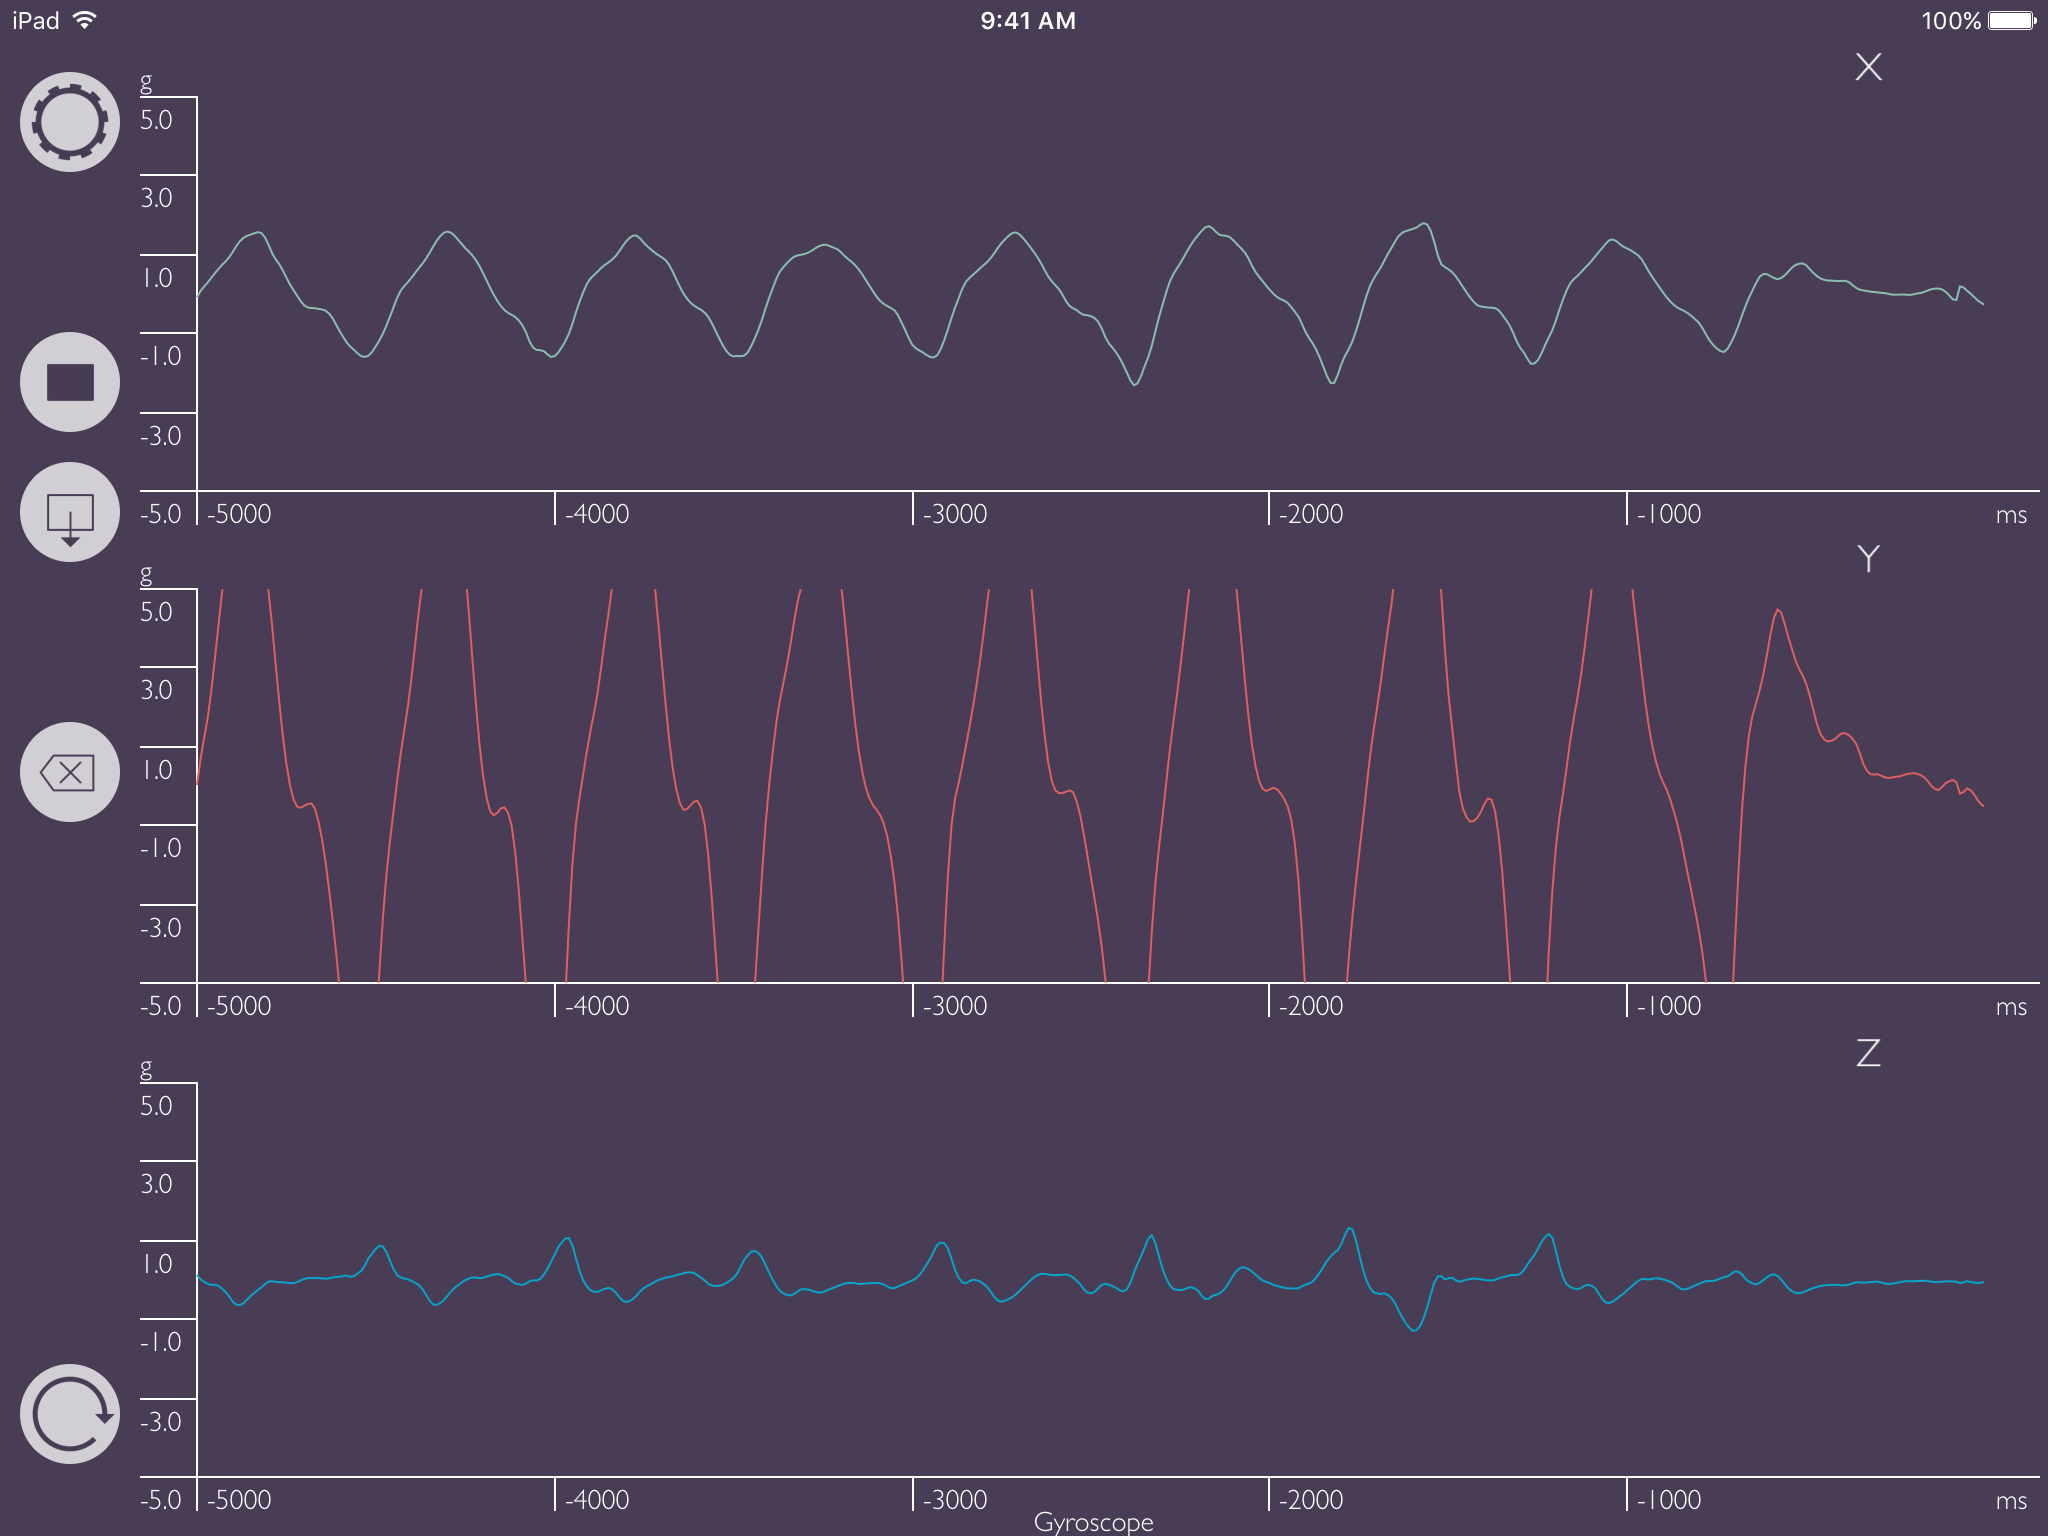This screenshot has width=2048, height=1536.
Task: Select the Y axis label
Action: [1868, 559]
